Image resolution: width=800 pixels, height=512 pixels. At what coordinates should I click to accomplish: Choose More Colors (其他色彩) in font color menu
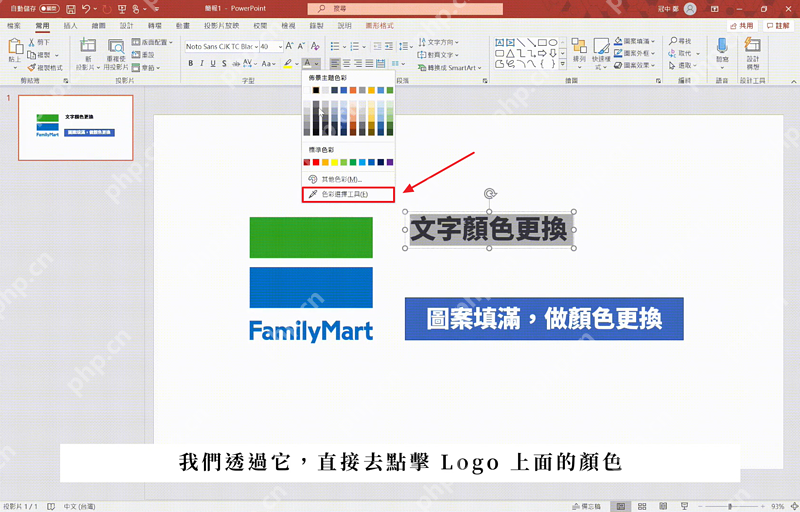coord(348,180)
